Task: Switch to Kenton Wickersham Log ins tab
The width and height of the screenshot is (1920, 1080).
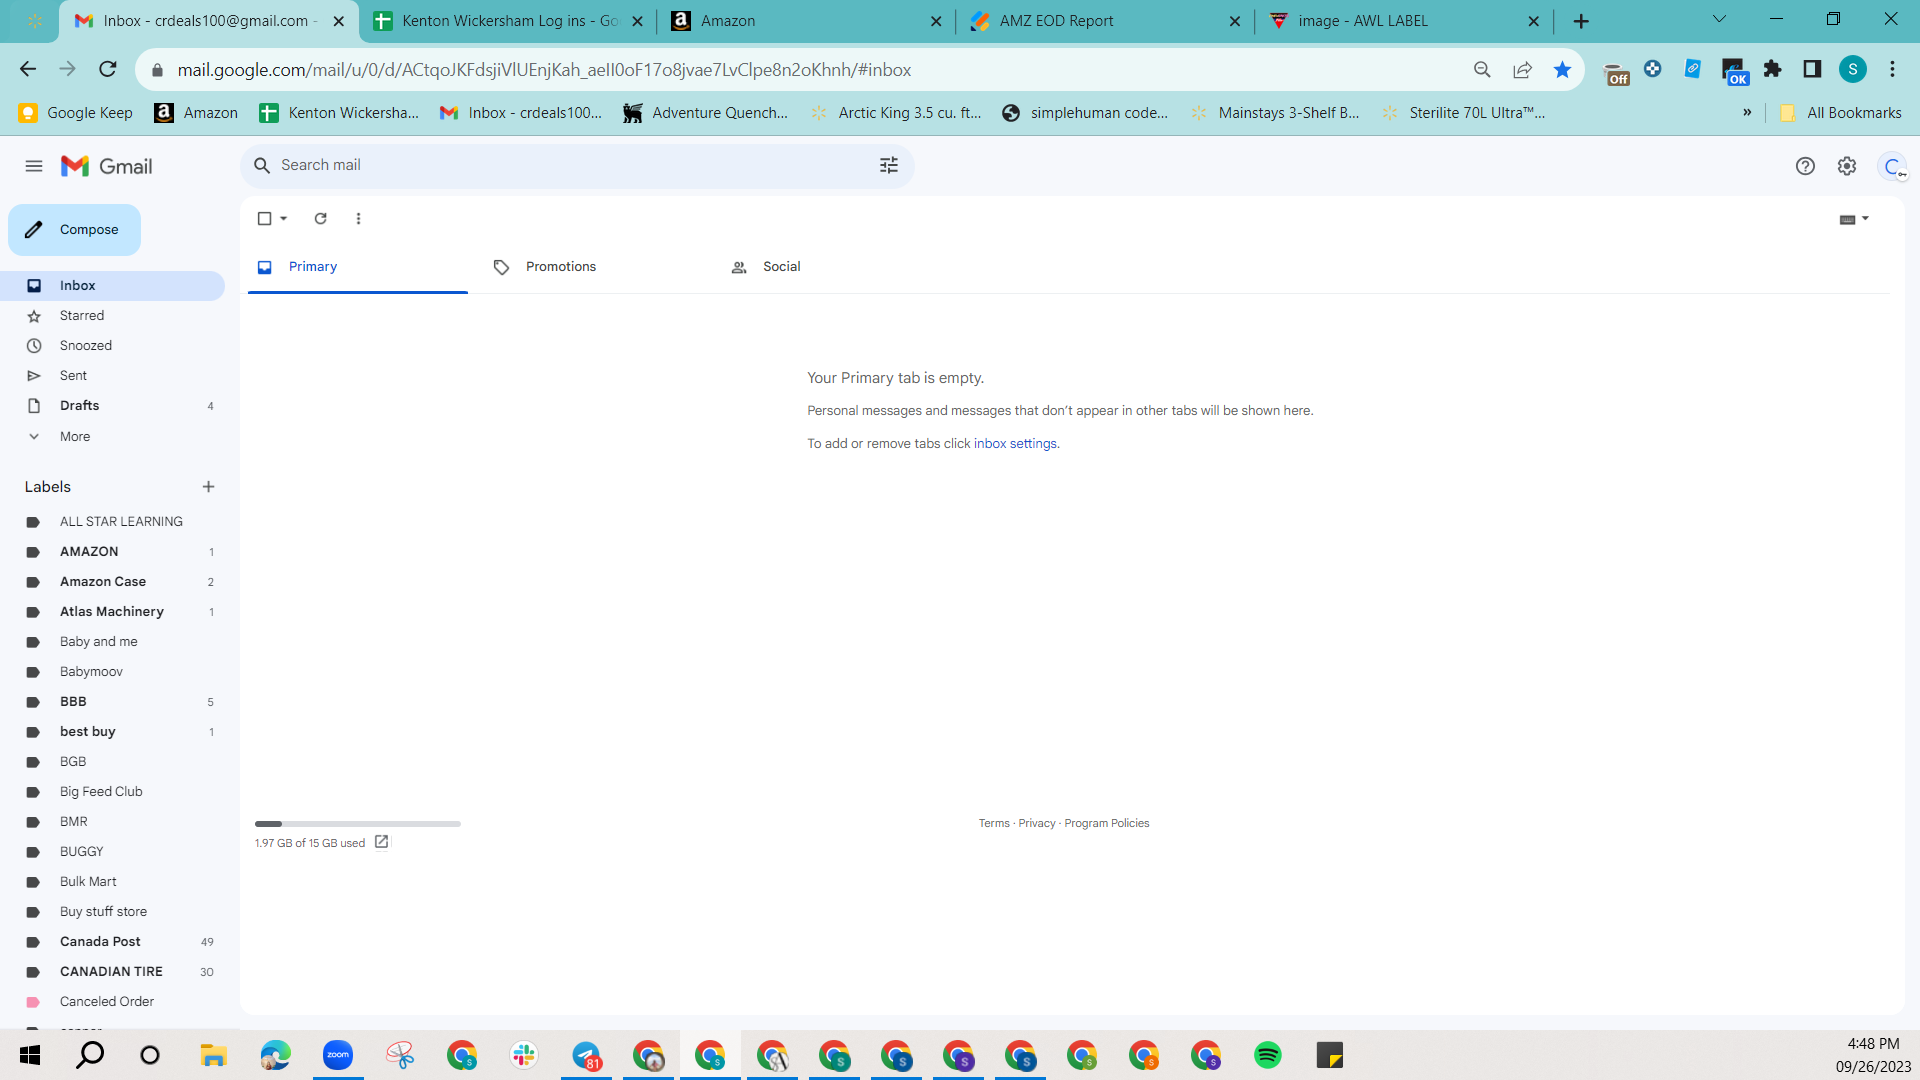Action: pos(507,21)
